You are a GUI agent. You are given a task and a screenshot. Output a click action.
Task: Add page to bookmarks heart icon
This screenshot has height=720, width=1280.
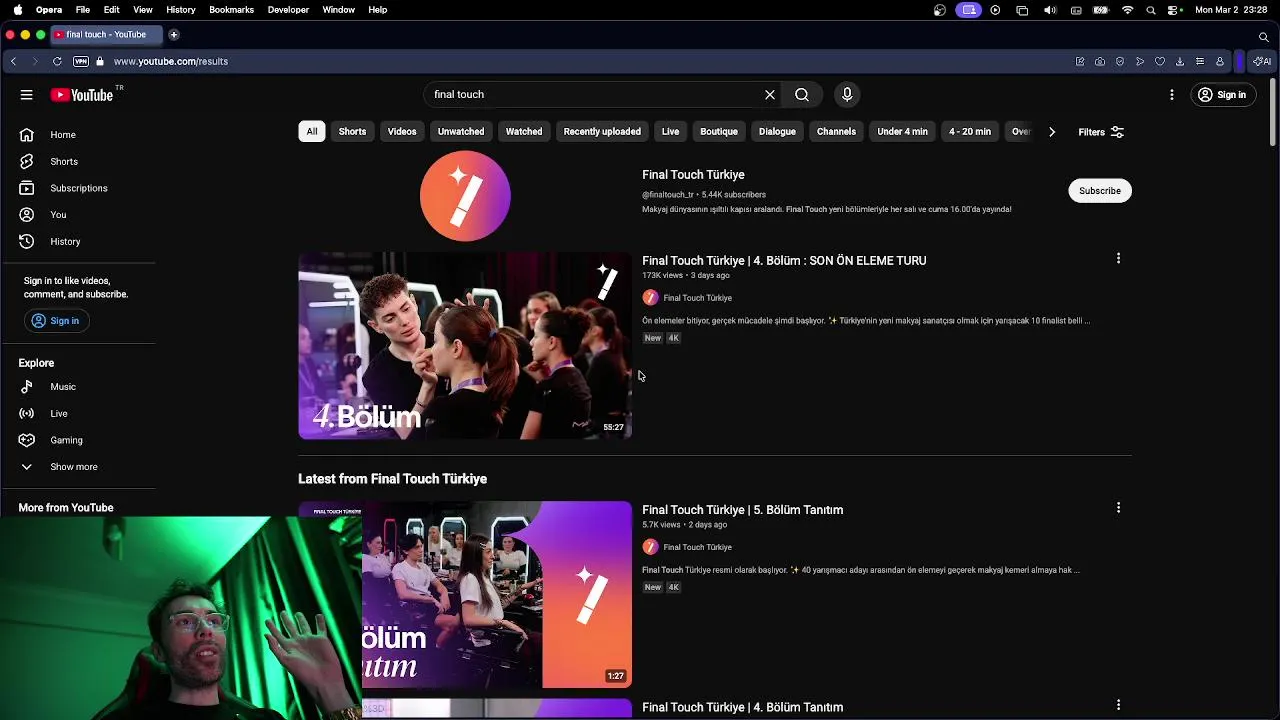(1160, 61)
